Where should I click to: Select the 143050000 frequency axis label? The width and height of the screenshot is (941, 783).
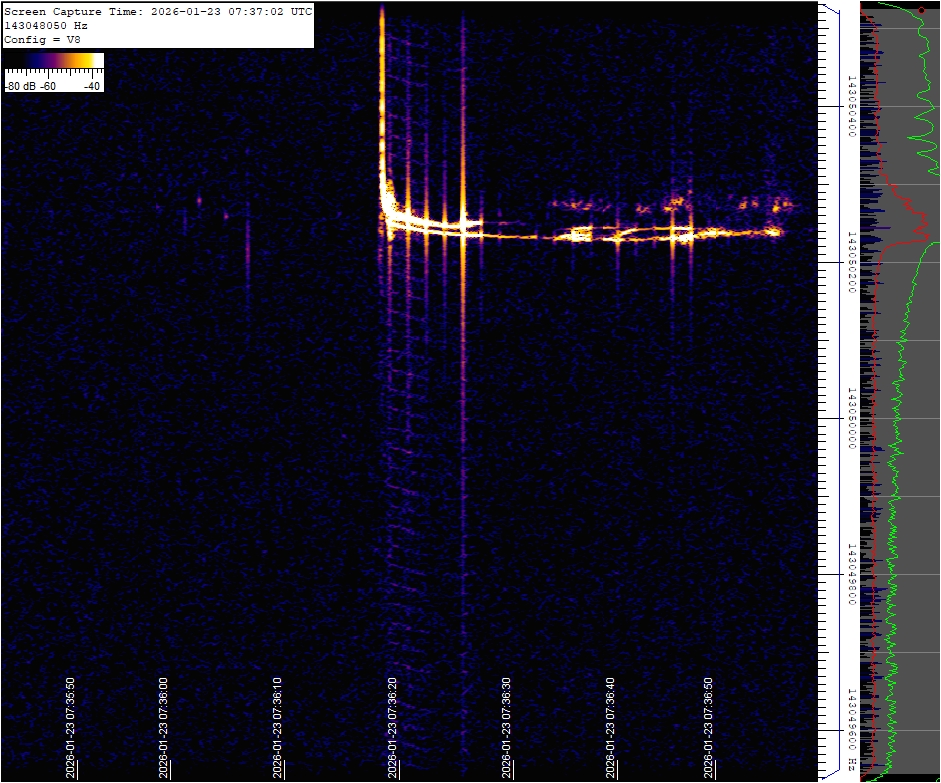[x=851, y=418]
